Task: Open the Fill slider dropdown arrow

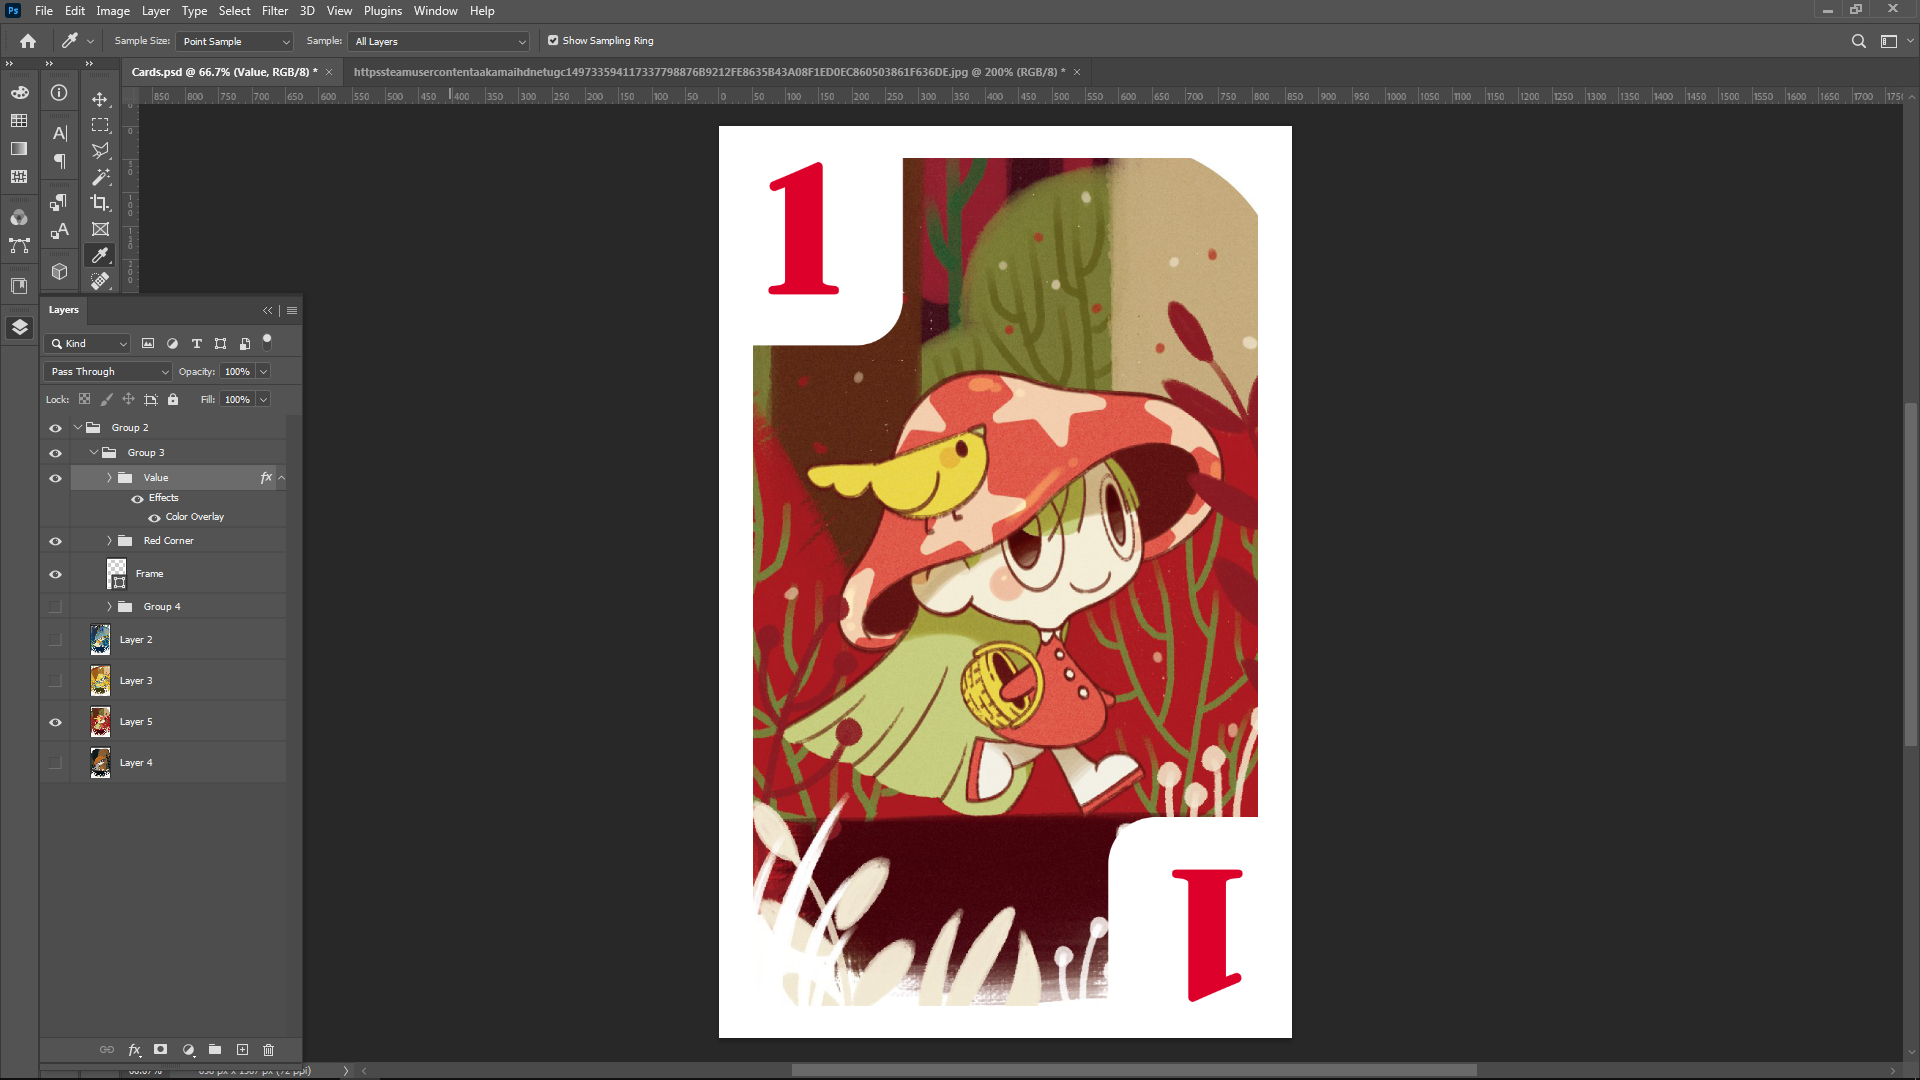Action: (x=263, y=399)
